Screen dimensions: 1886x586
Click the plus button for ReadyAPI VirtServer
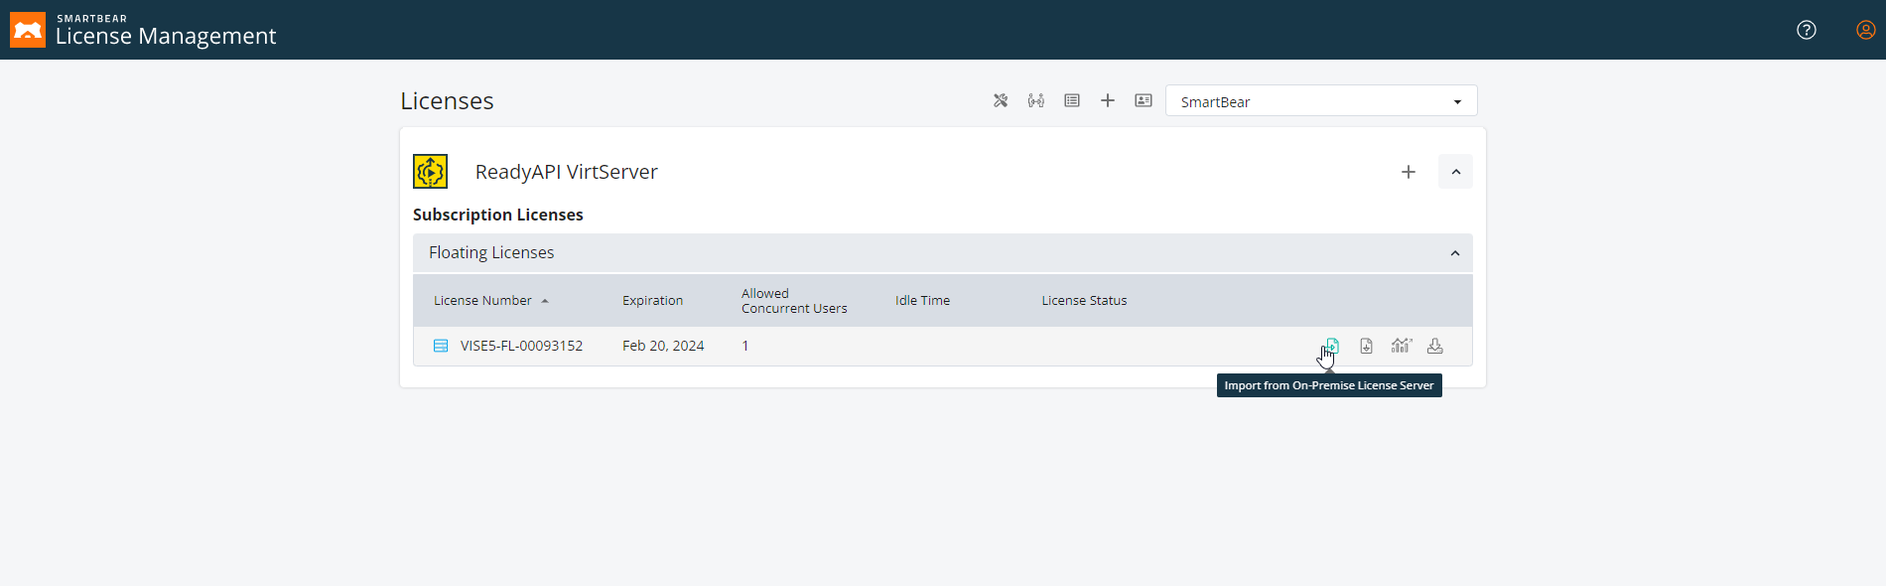pos(1408,172)
